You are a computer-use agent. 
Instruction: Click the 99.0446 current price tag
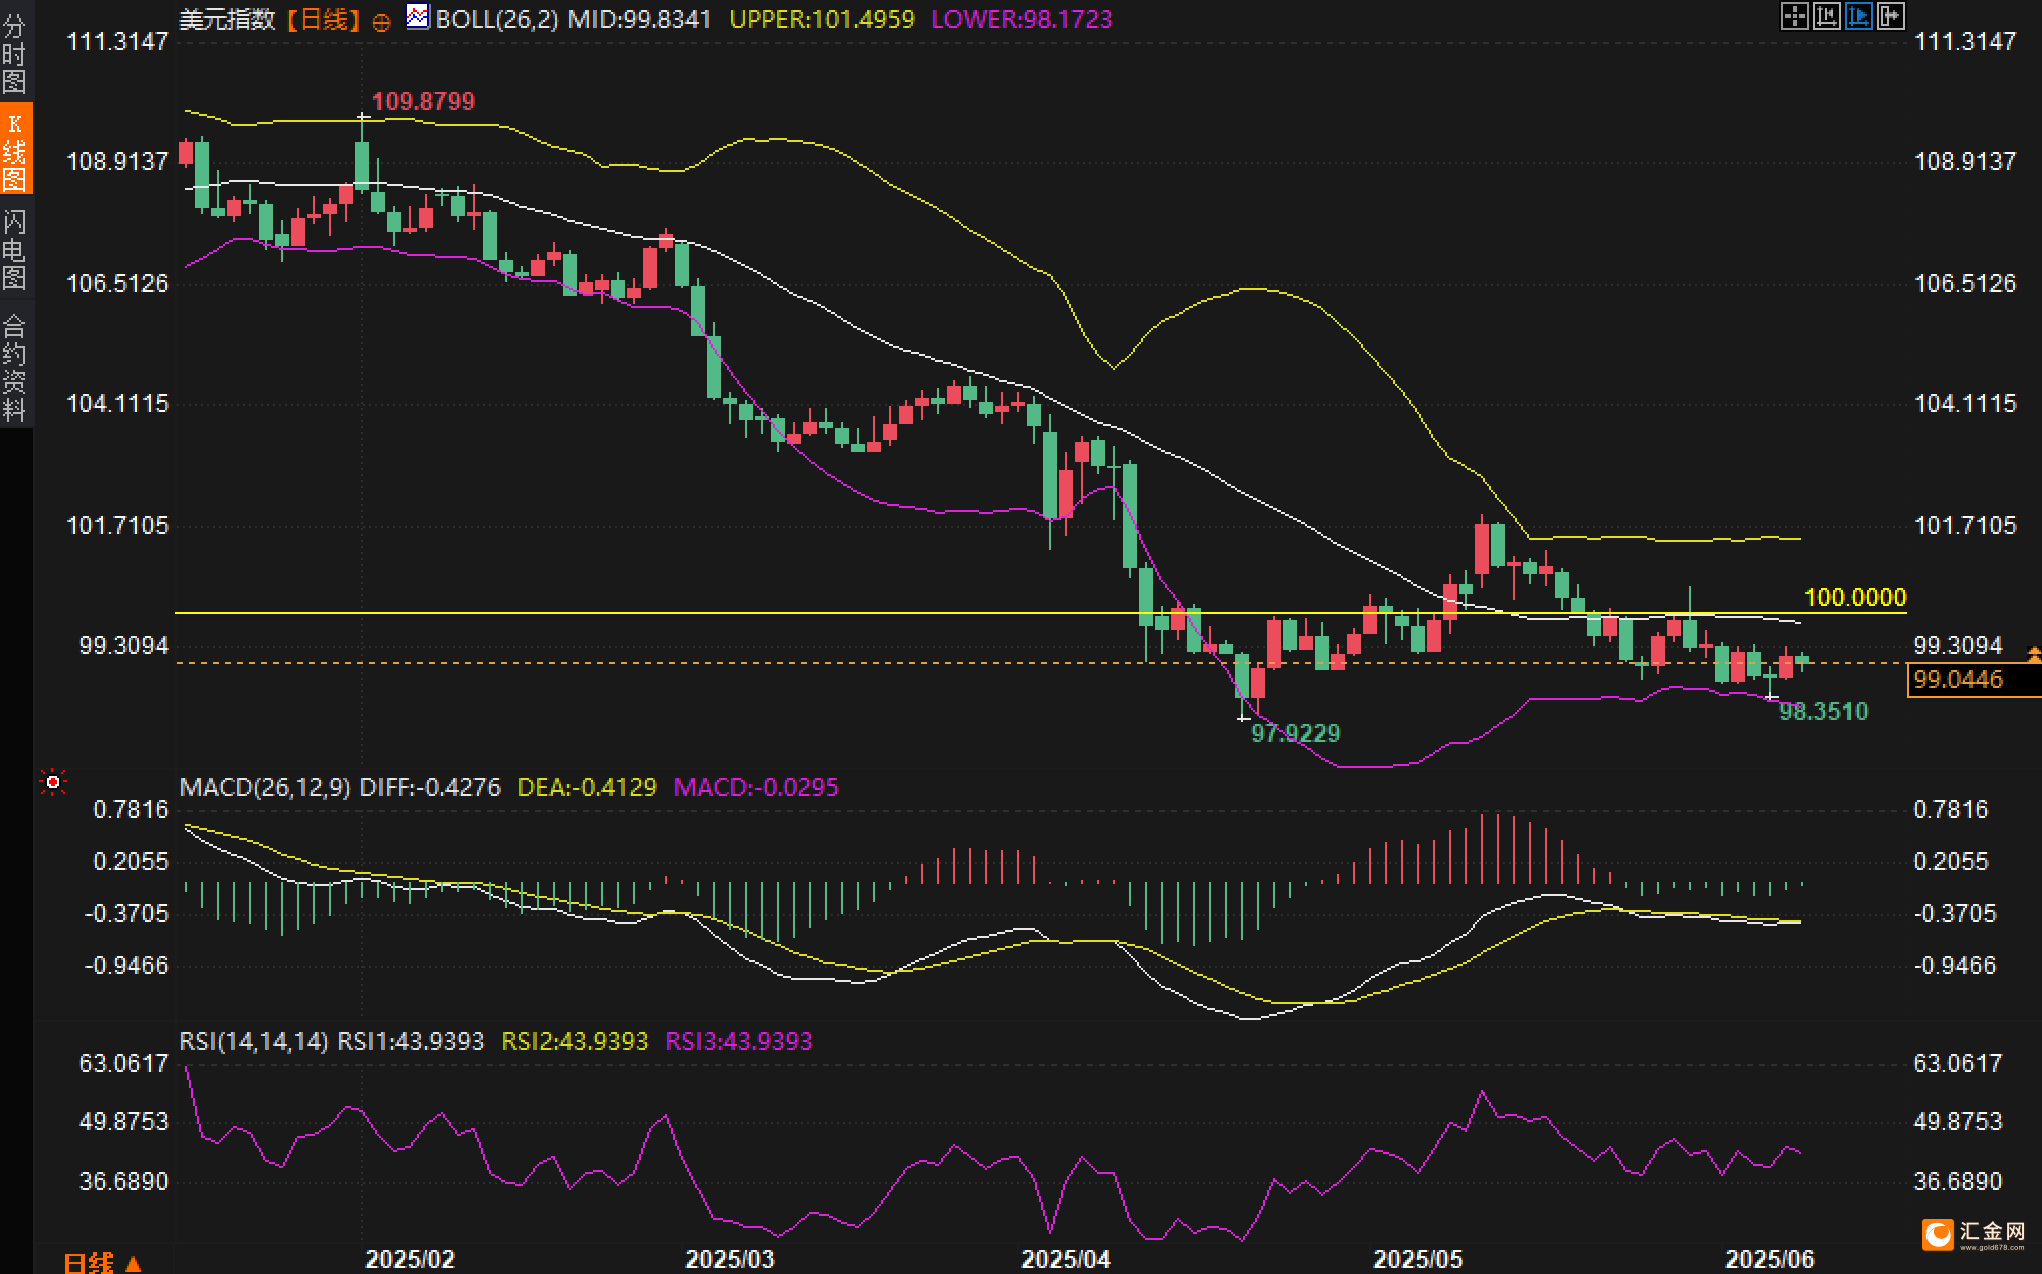(1958, 680)
